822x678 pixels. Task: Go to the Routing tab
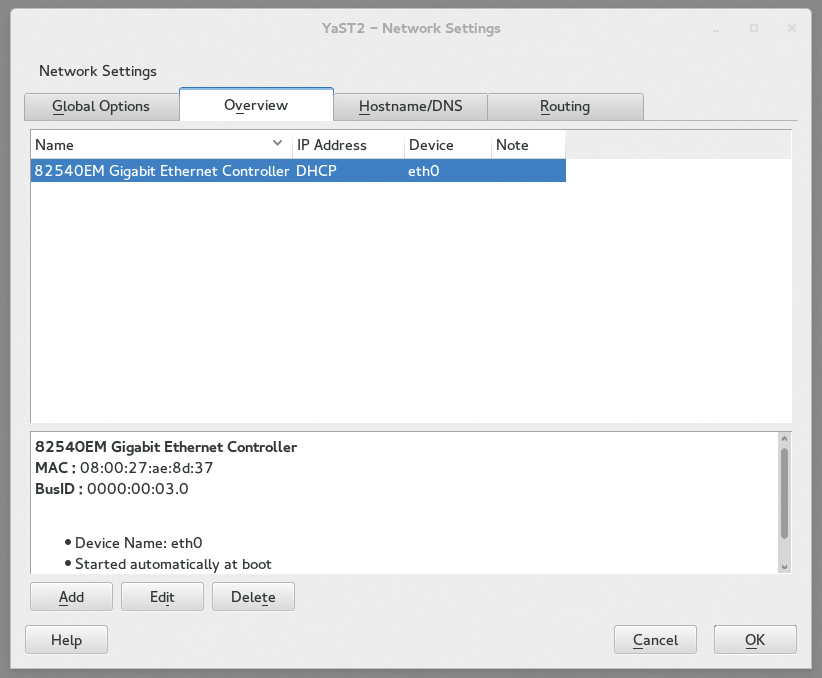(565, 106)
